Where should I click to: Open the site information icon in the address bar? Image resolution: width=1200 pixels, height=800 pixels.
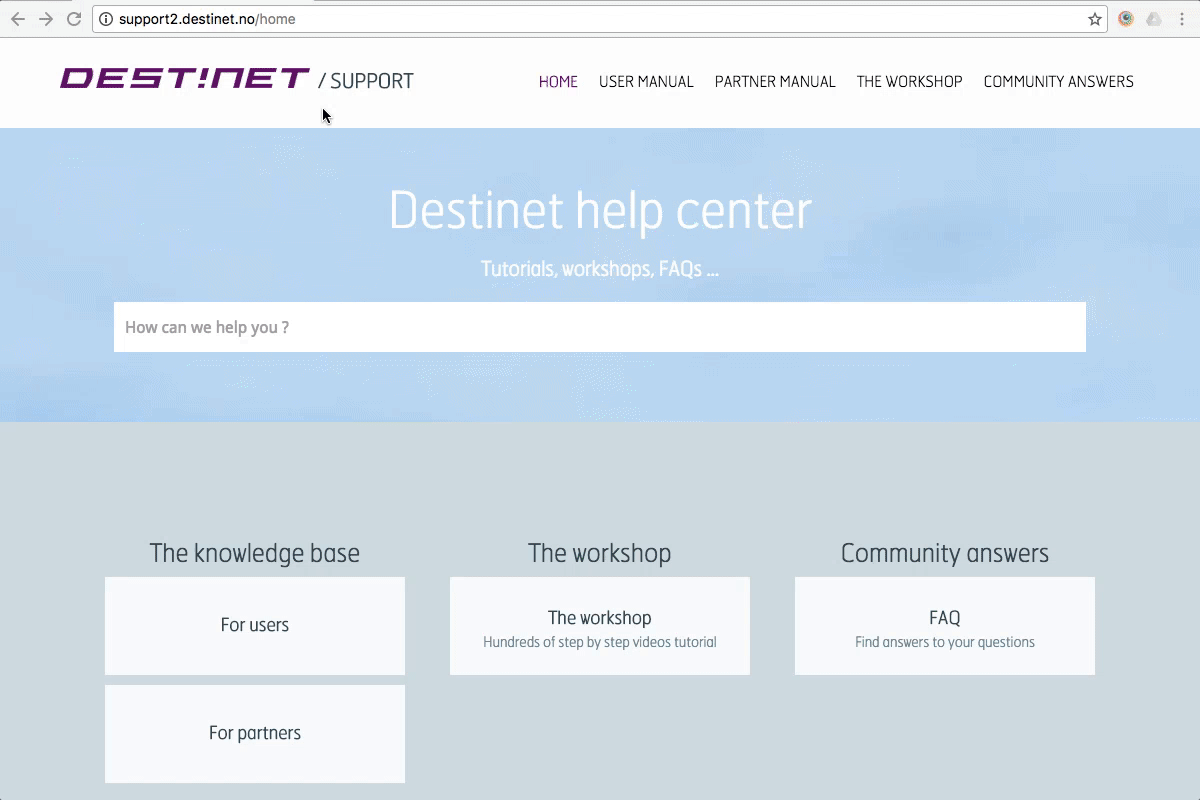(x=106, y=19)
